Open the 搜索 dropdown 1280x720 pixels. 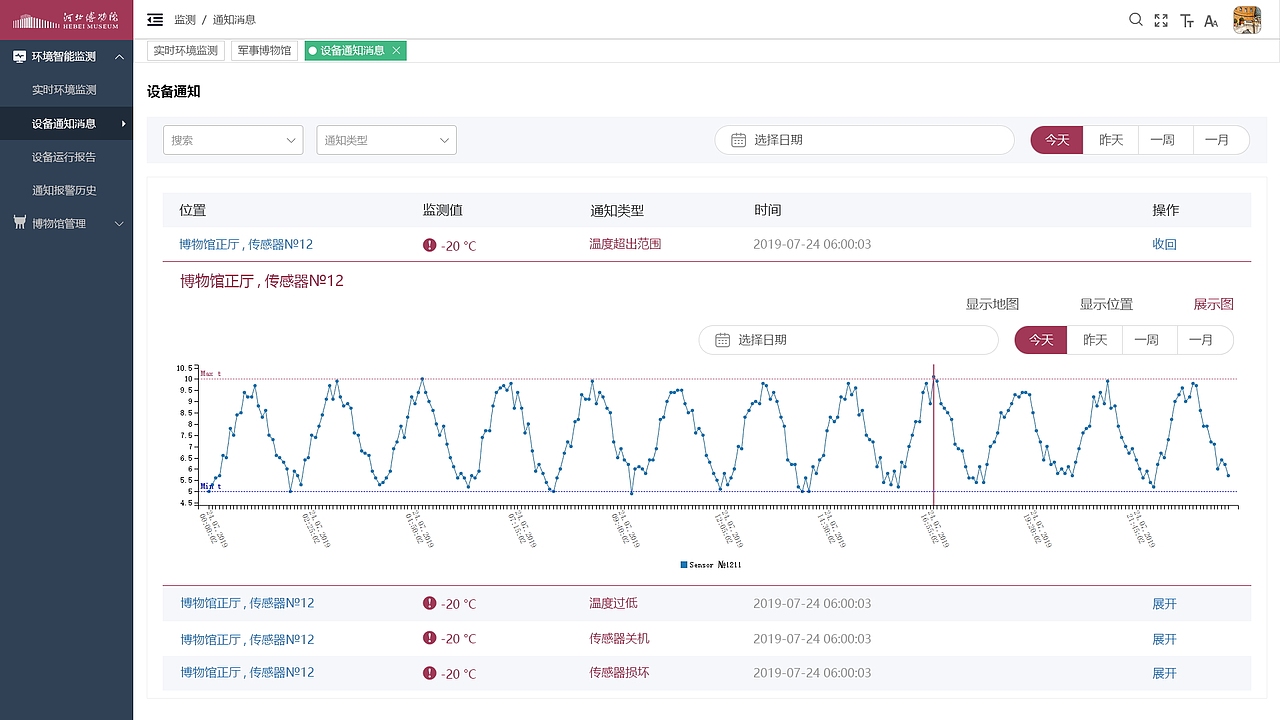(233, 140)
